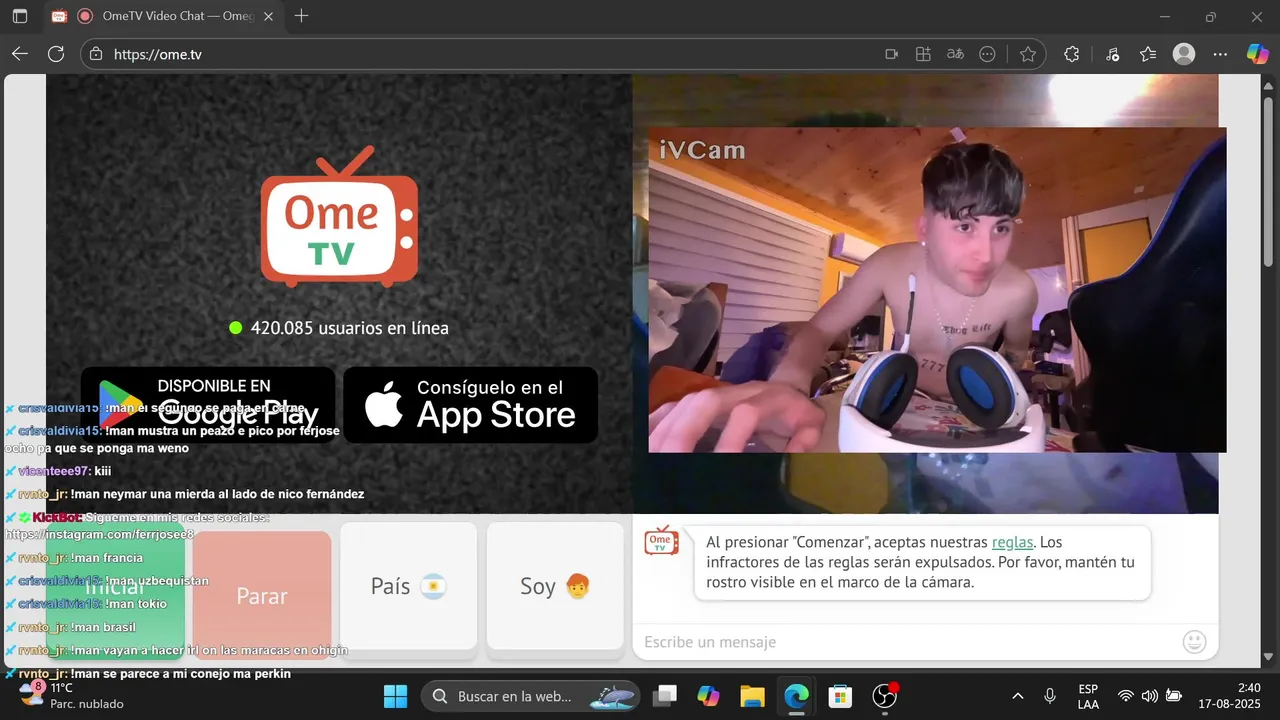Go back to the previous page
Viewport: 1280px width, 720px height.
click(x=20, y=54)
